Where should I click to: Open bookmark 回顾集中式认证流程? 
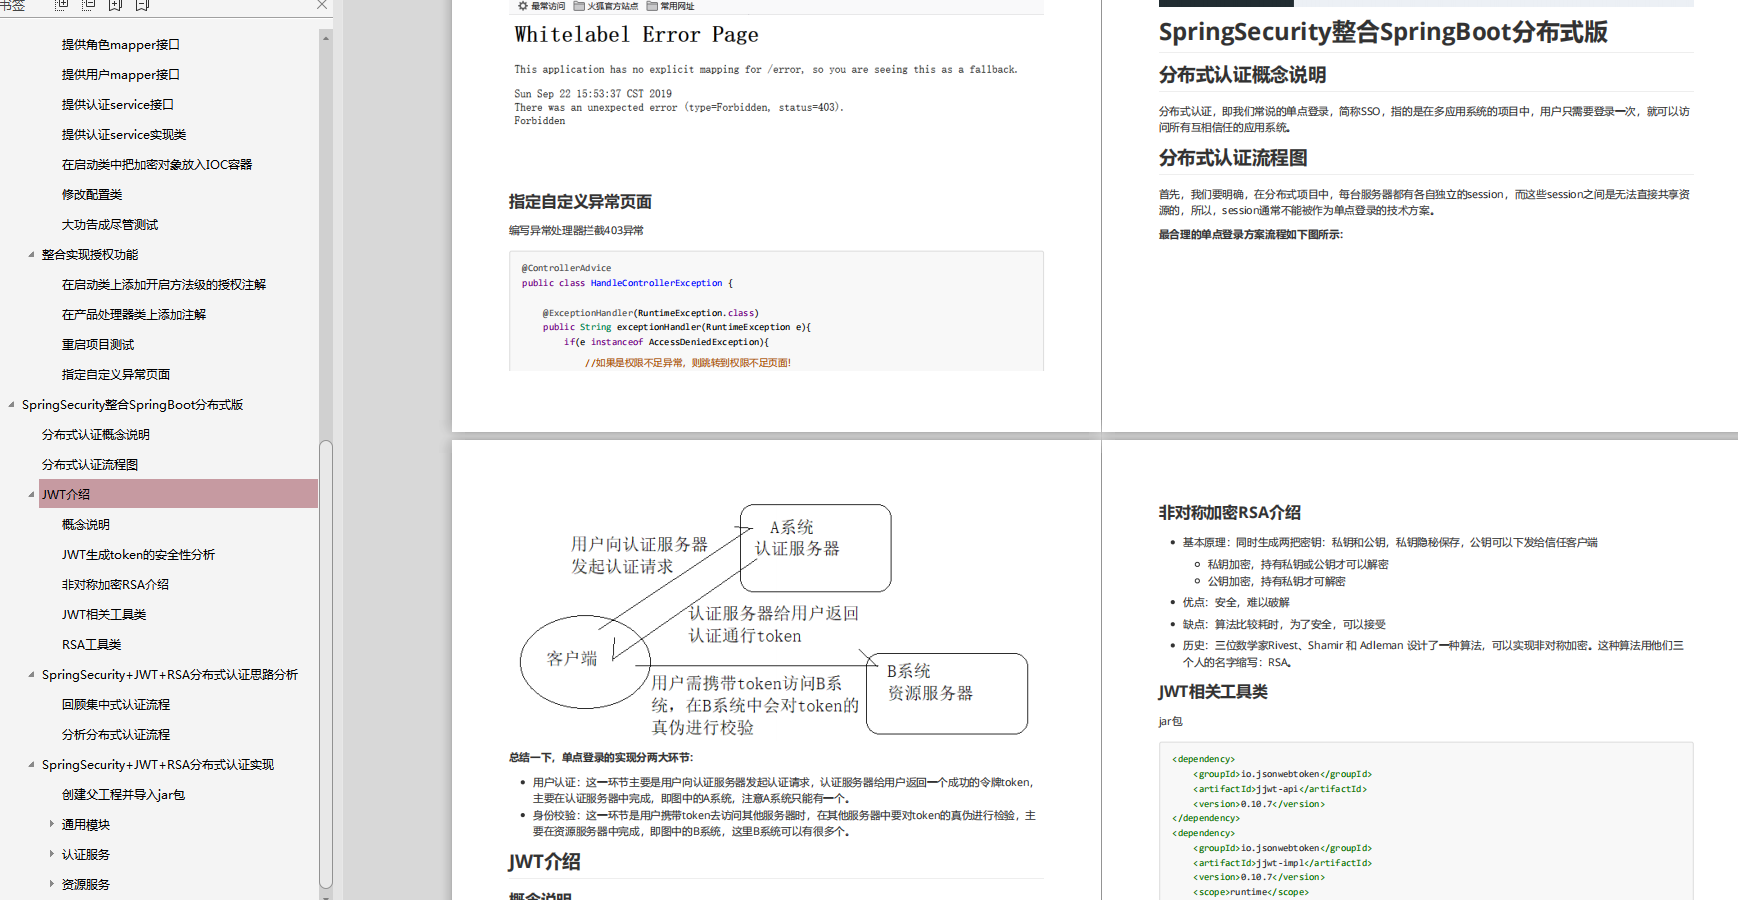116,705
